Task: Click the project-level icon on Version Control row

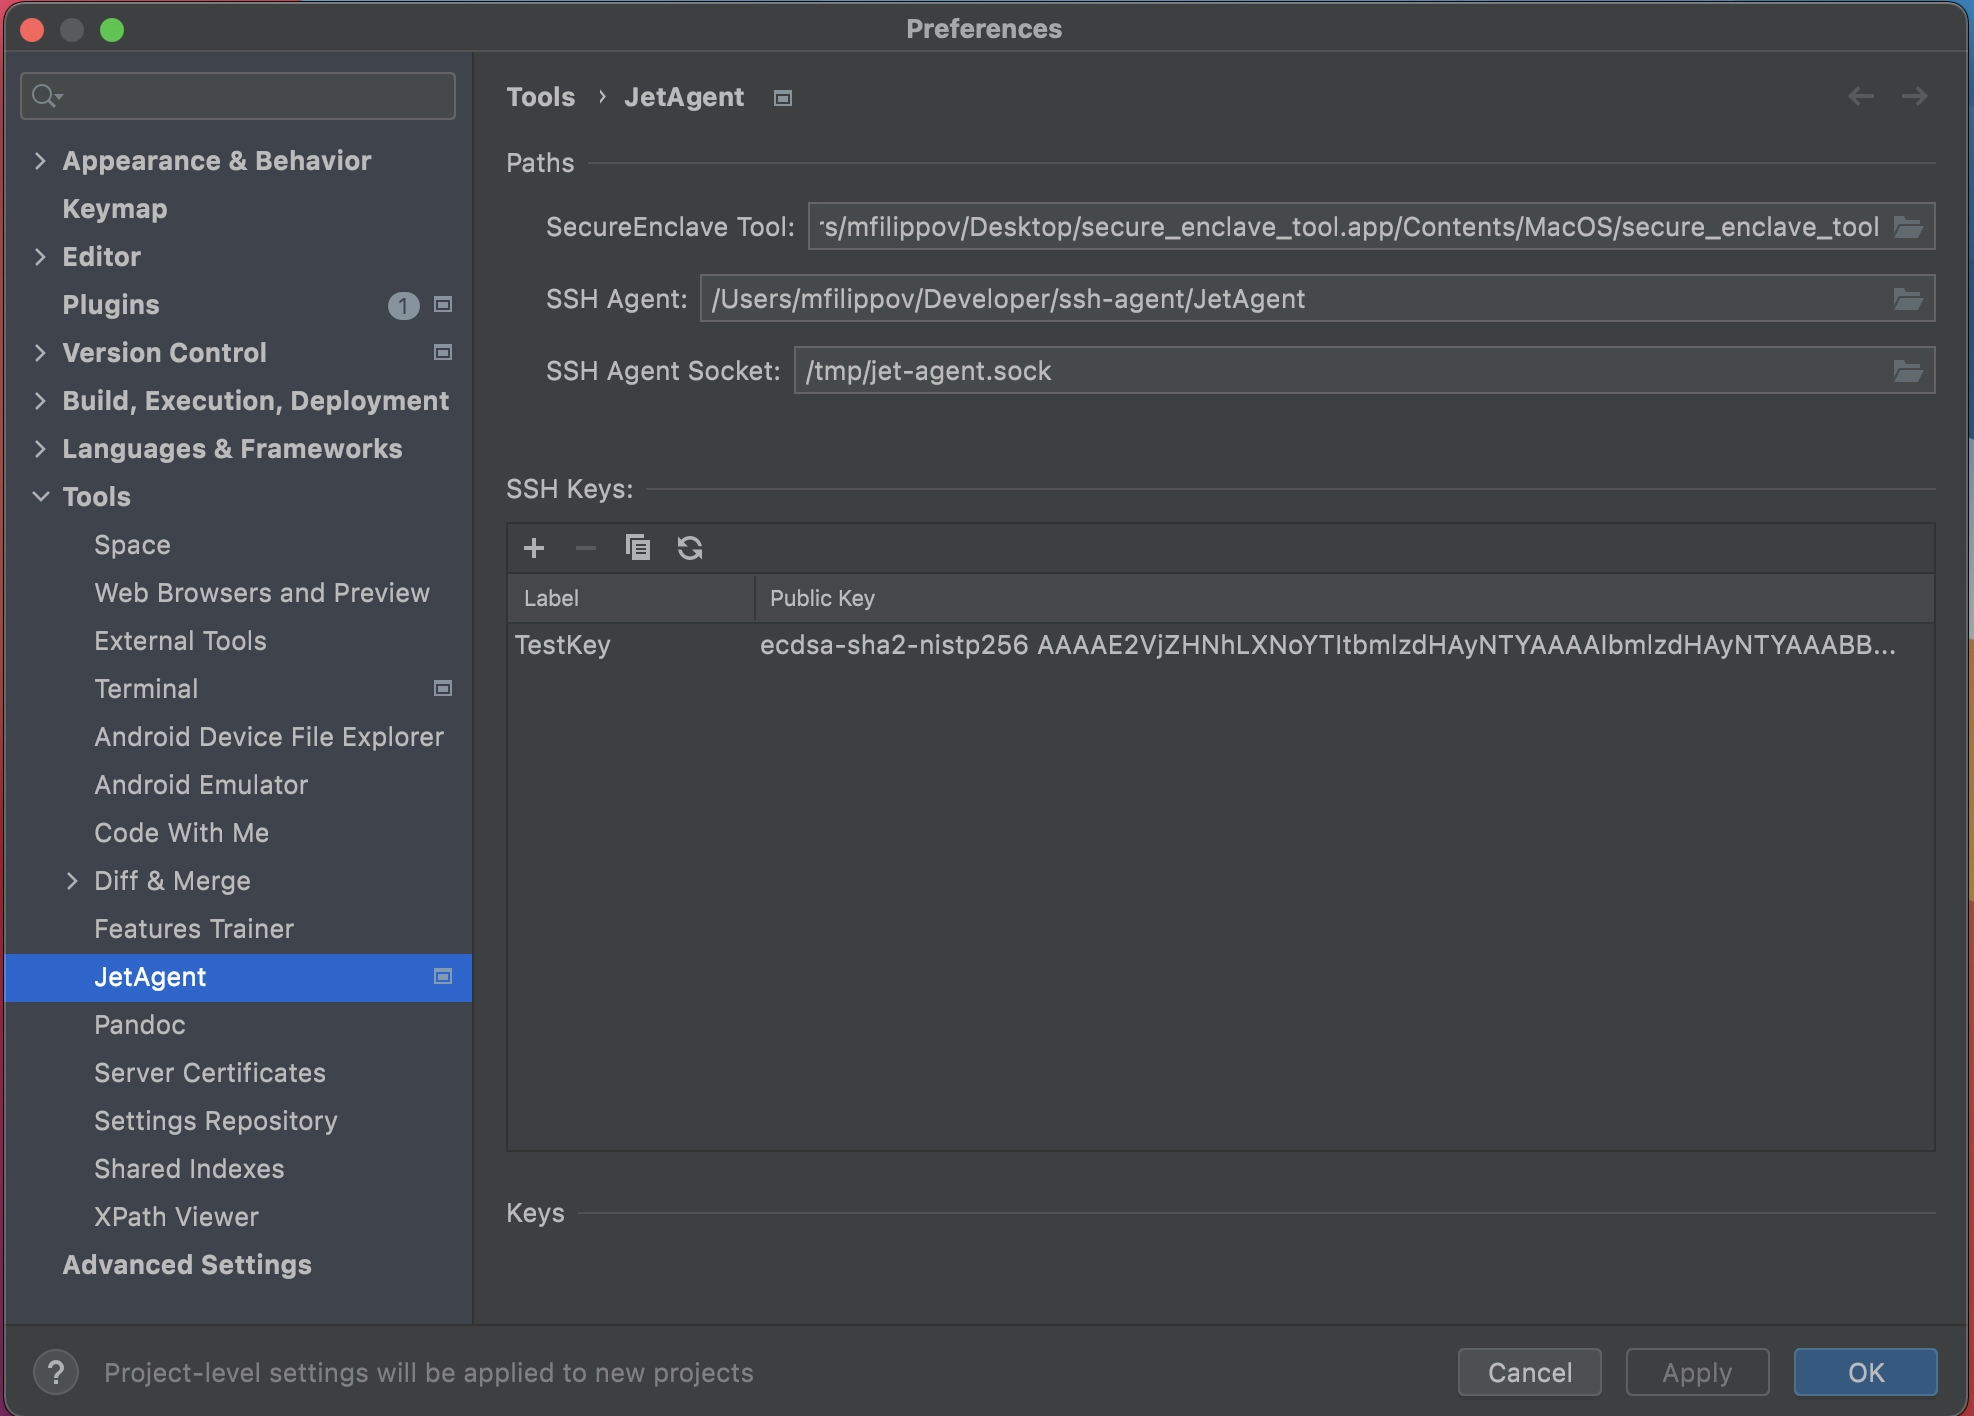Action: coord(443,352)
